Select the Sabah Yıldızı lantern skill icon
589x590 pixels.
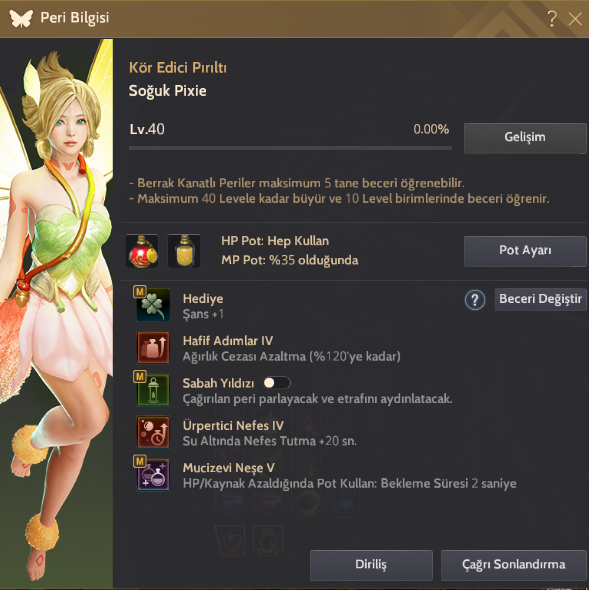[153, 390]
